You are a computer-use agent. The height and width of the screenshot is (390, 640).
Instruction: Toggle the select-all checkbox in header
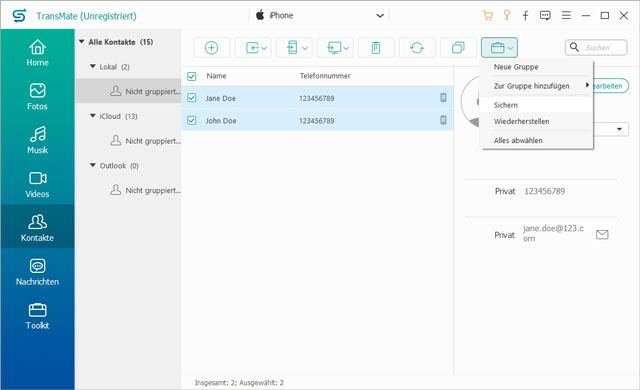(x=192, y=76)
